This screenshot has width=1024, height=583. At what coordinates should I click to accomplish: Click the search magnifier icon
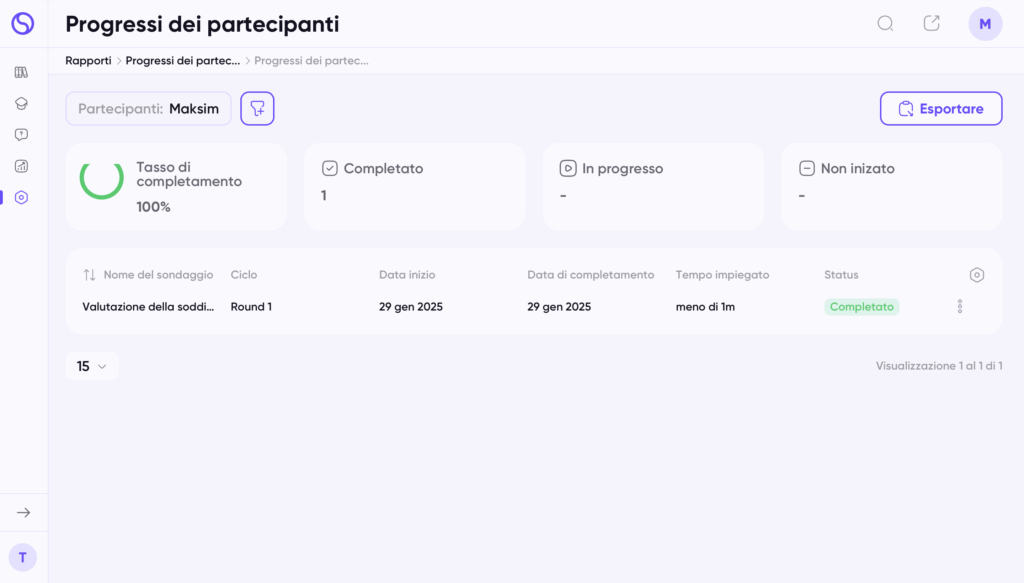click(x=885, y=24)
